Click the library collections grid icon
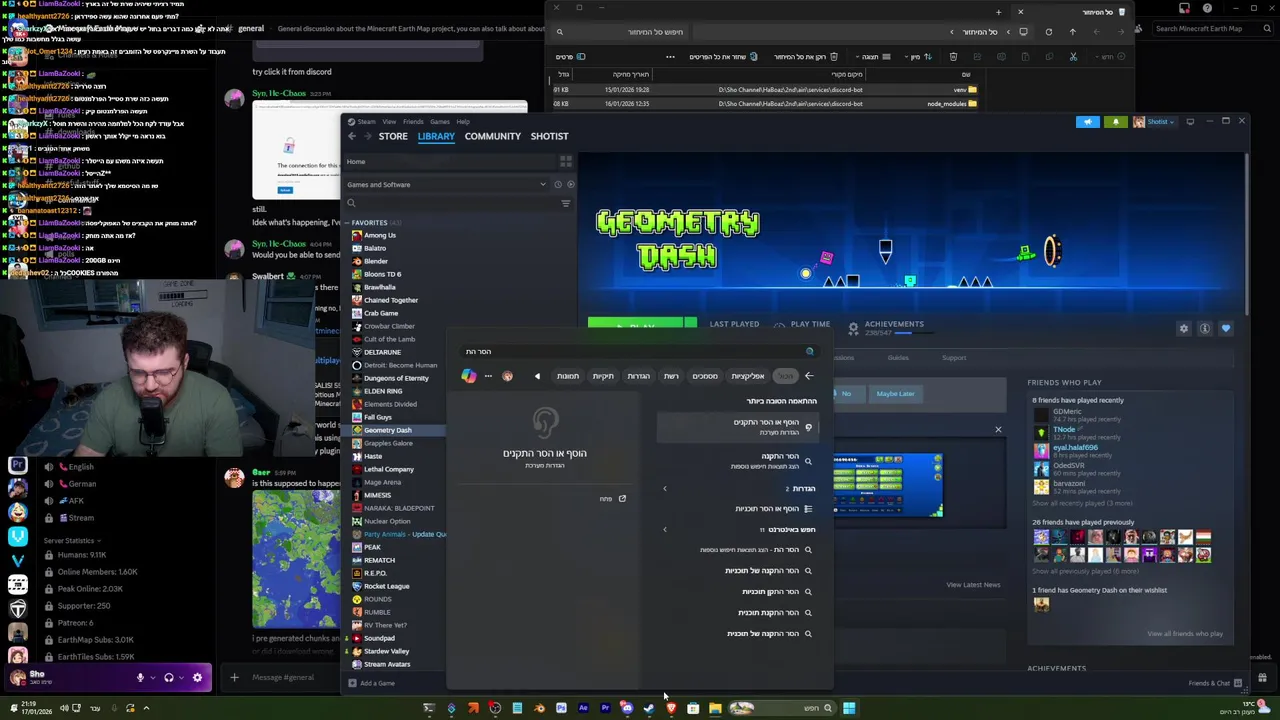 566,161
